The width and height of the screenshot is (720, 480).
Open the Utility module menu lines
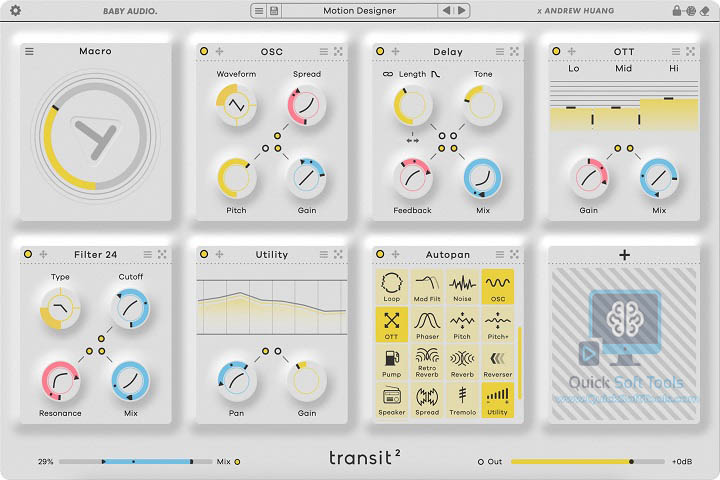coord(324,254)
